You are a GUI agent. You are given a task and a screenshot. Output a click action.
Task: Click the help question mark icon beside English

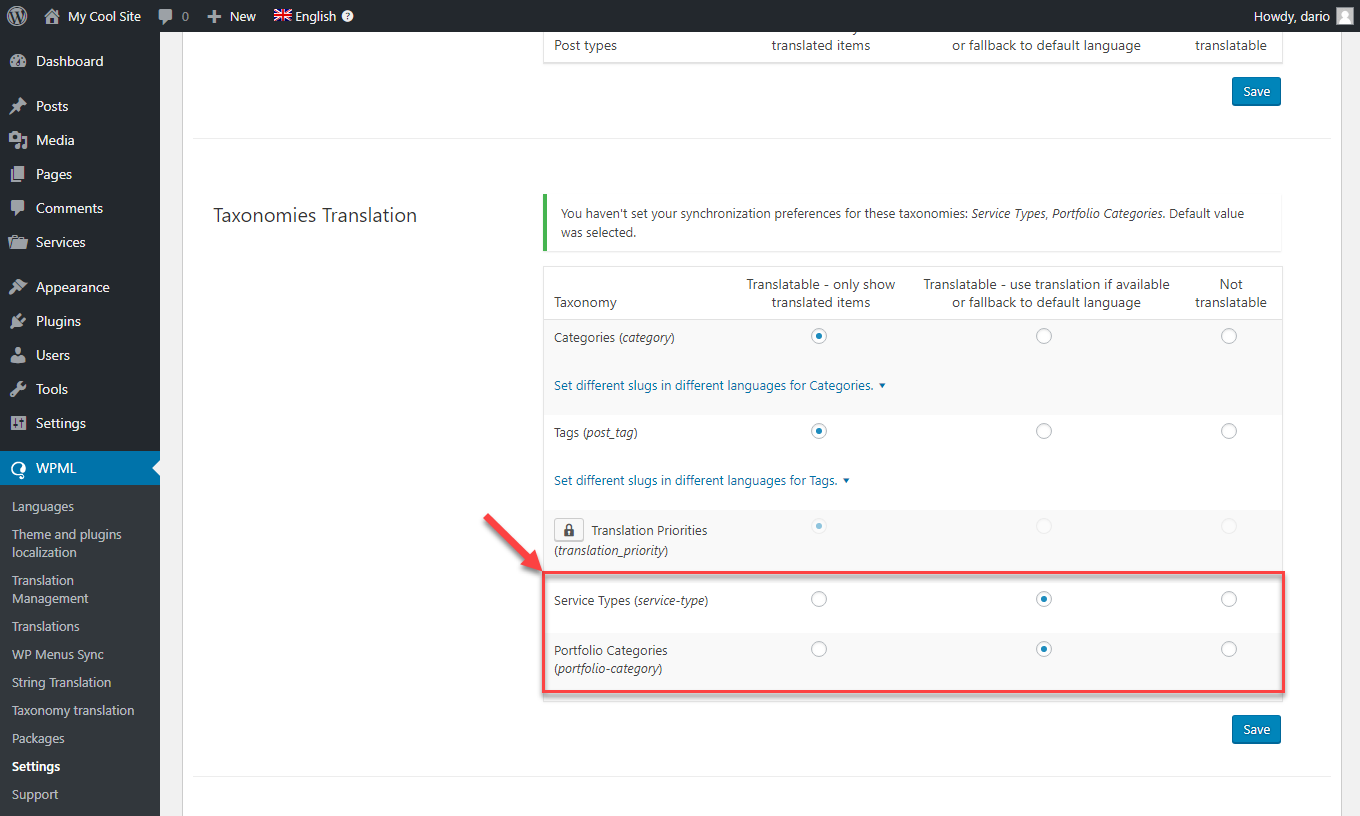point(347,16)
